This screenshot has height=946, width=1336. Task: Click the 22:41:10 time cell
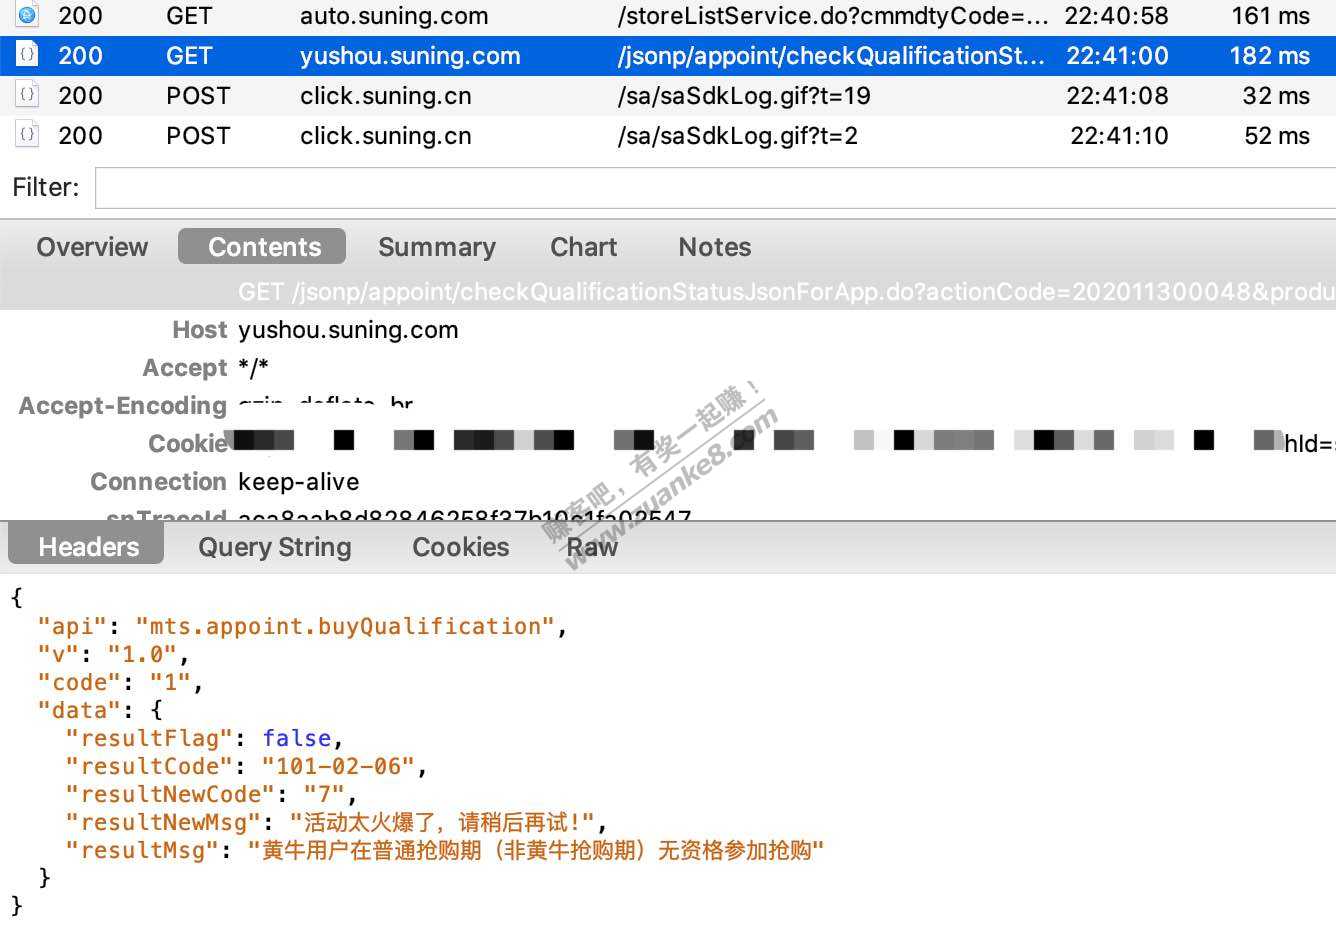(1119, 136)
